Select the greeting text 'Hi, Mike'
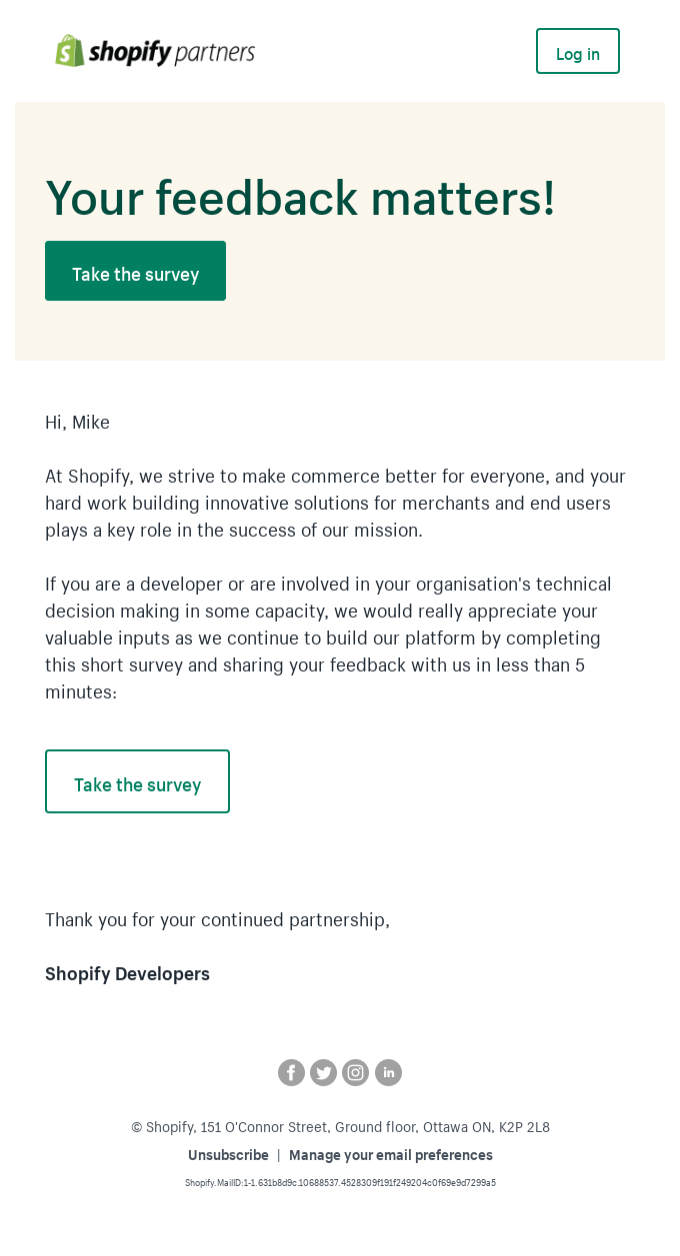The height and width of the screenshot is (1256, 680). 77,422
